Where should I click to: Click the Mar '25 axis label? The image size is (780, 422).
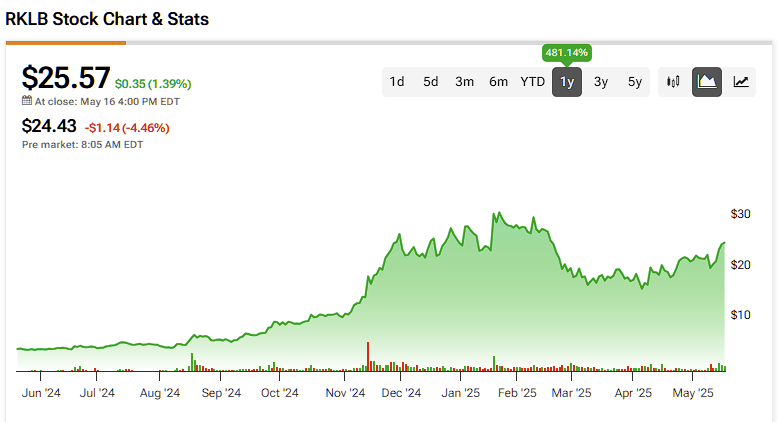(571, 393)
